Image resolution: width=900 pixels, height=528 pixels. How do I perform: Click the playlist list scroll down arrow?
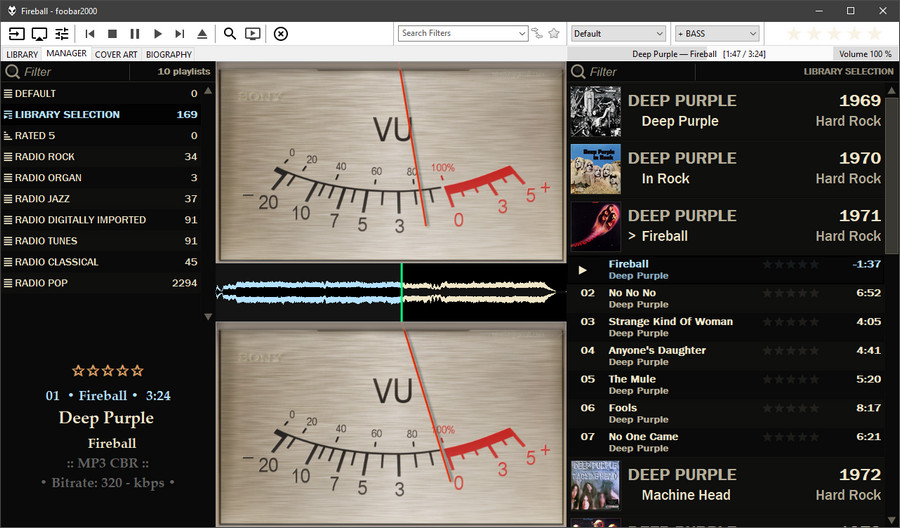pos(208,316)
